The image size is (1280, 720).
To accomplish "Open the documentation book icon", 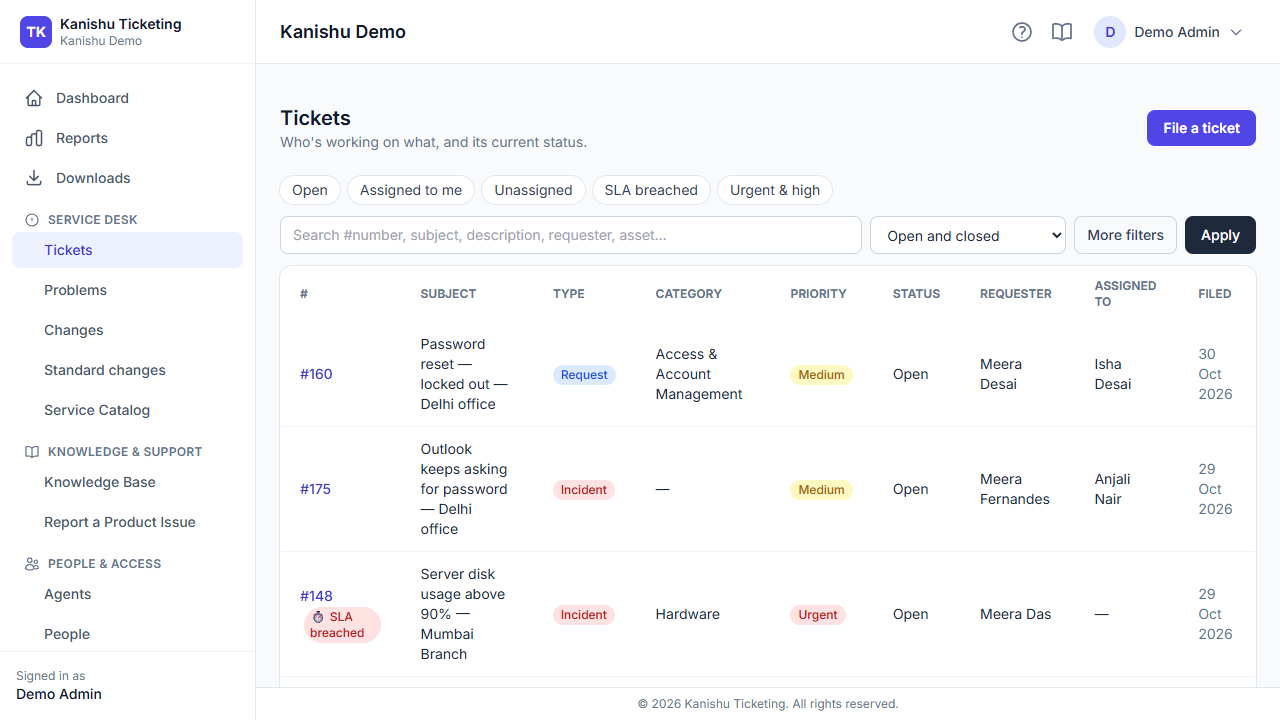I will click(1062, 32).
